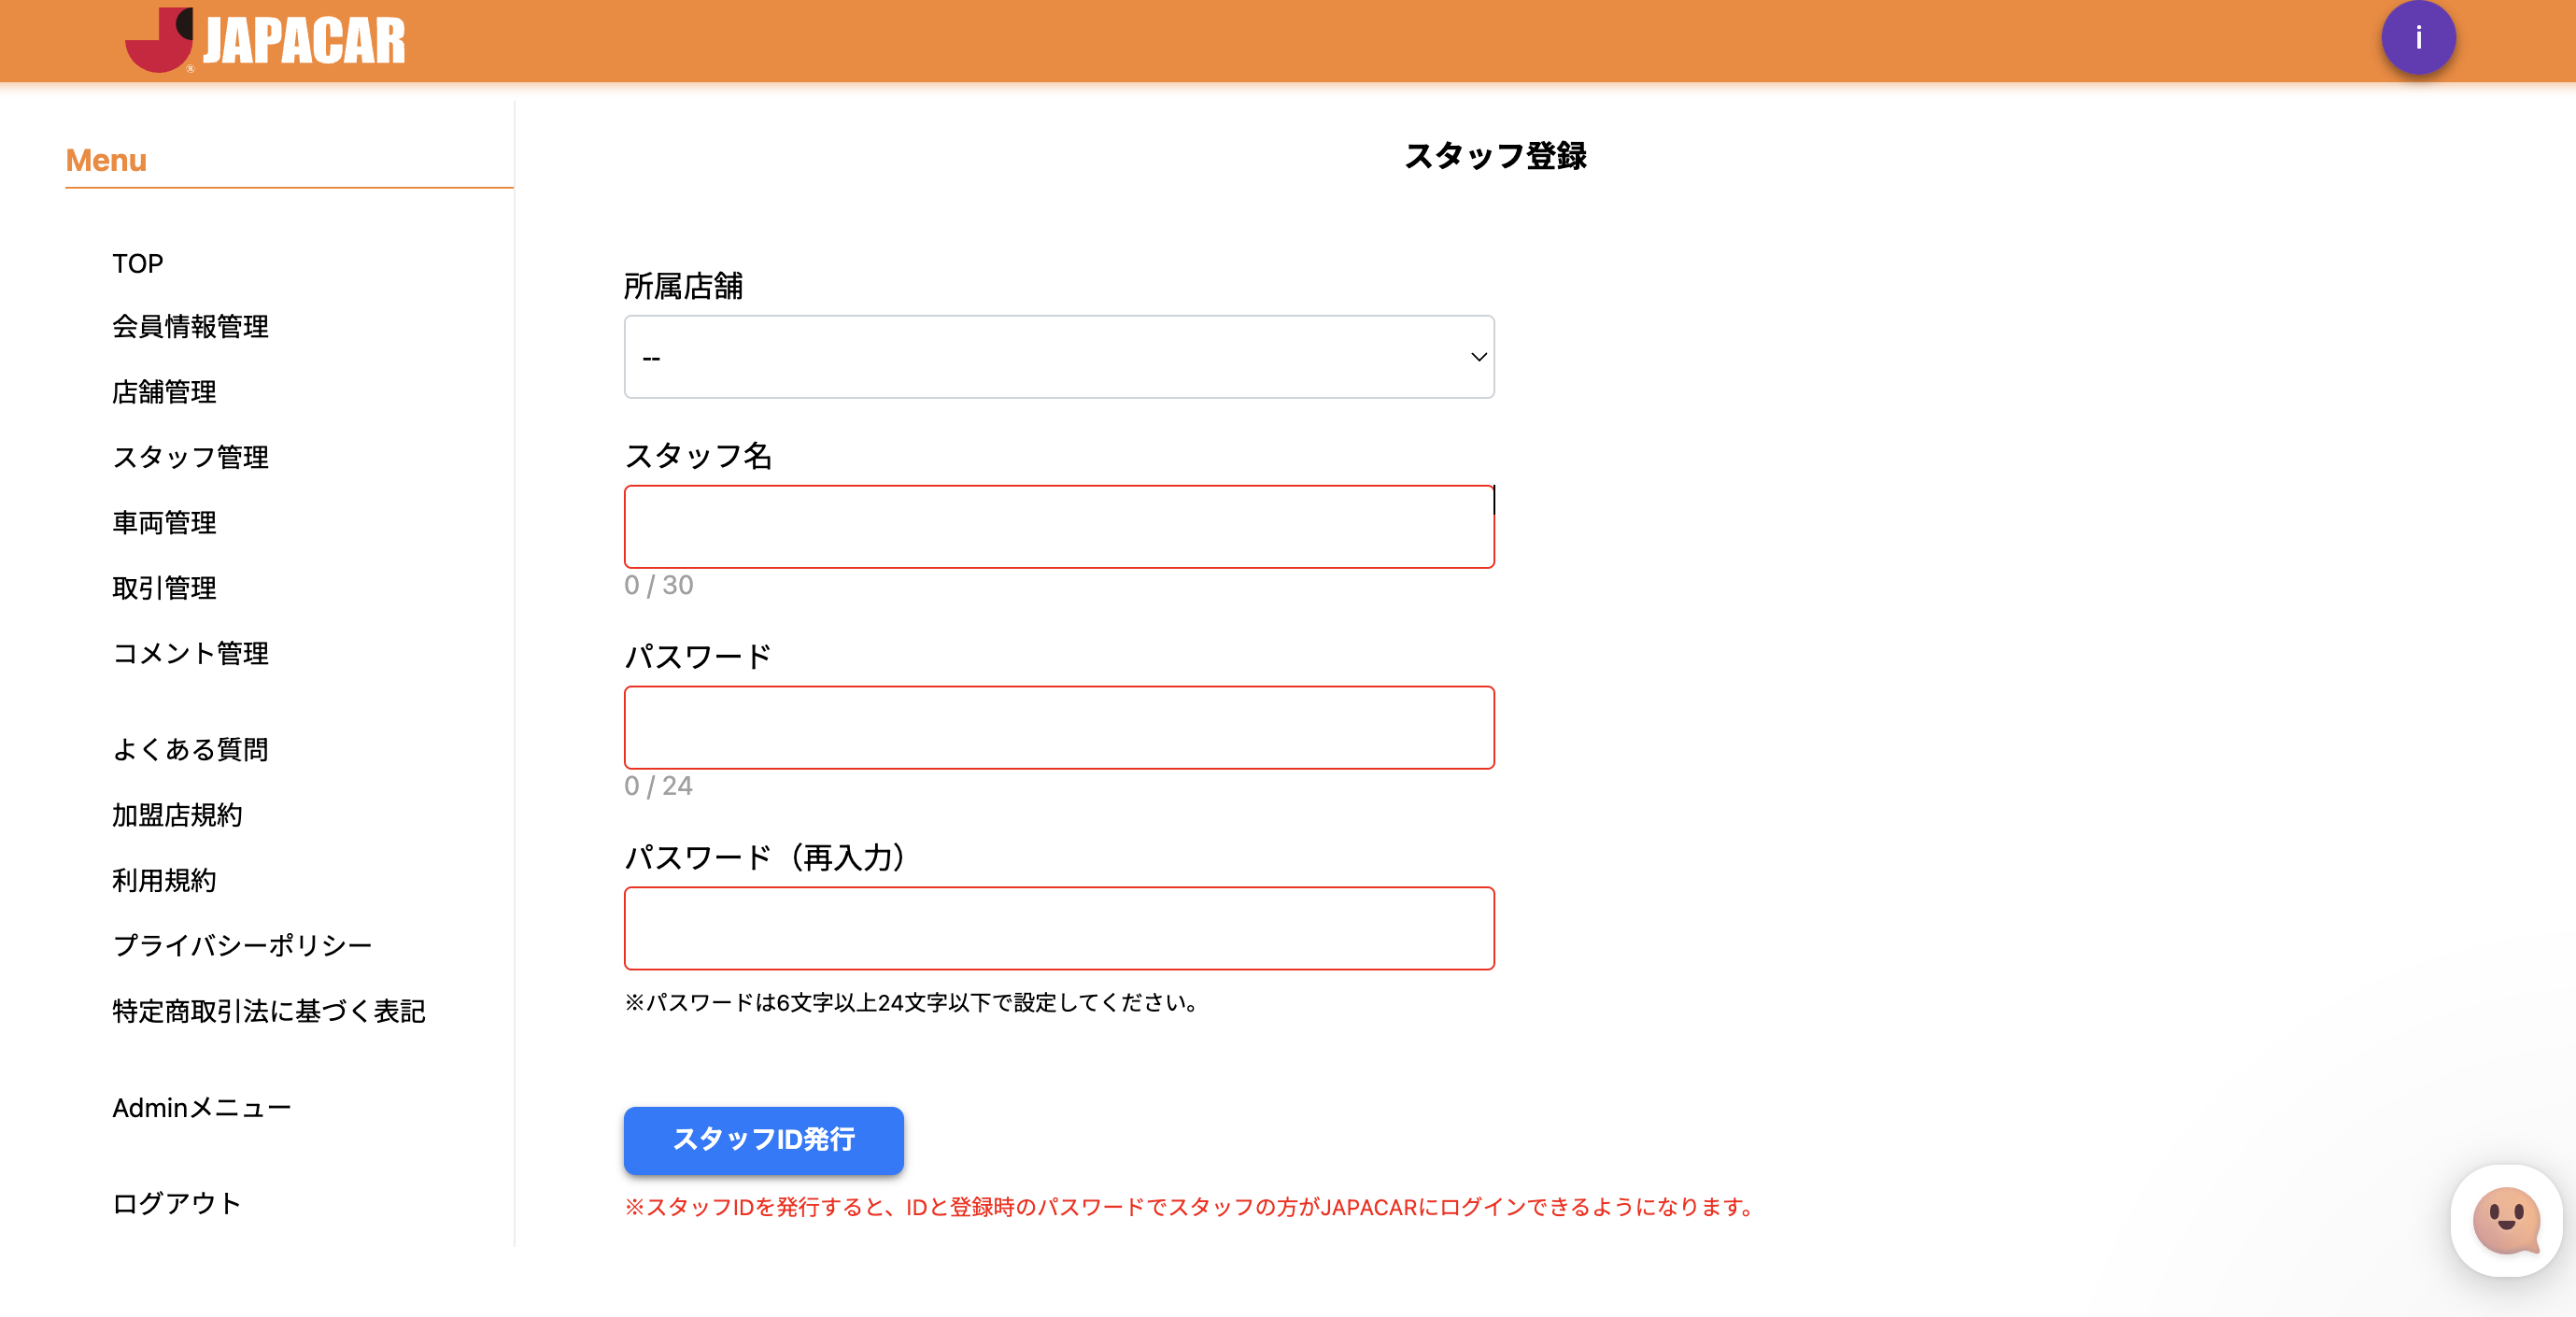This screenshot has width=2576, height=1317.
Task: Open コメント管理 menu item
Action: (x=190, y=654)
